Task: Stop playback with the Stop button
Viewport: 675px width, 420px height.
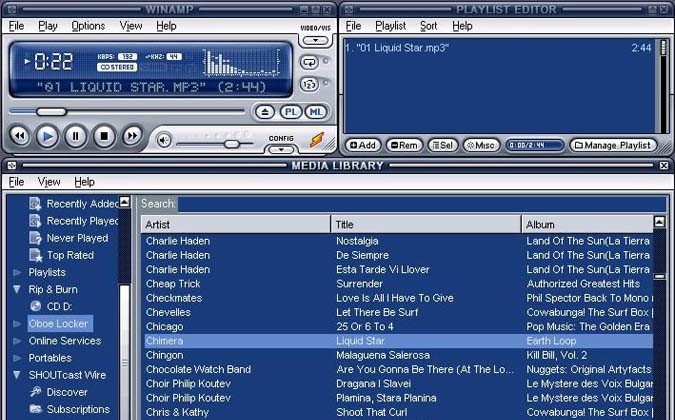Action: [104, 136]
